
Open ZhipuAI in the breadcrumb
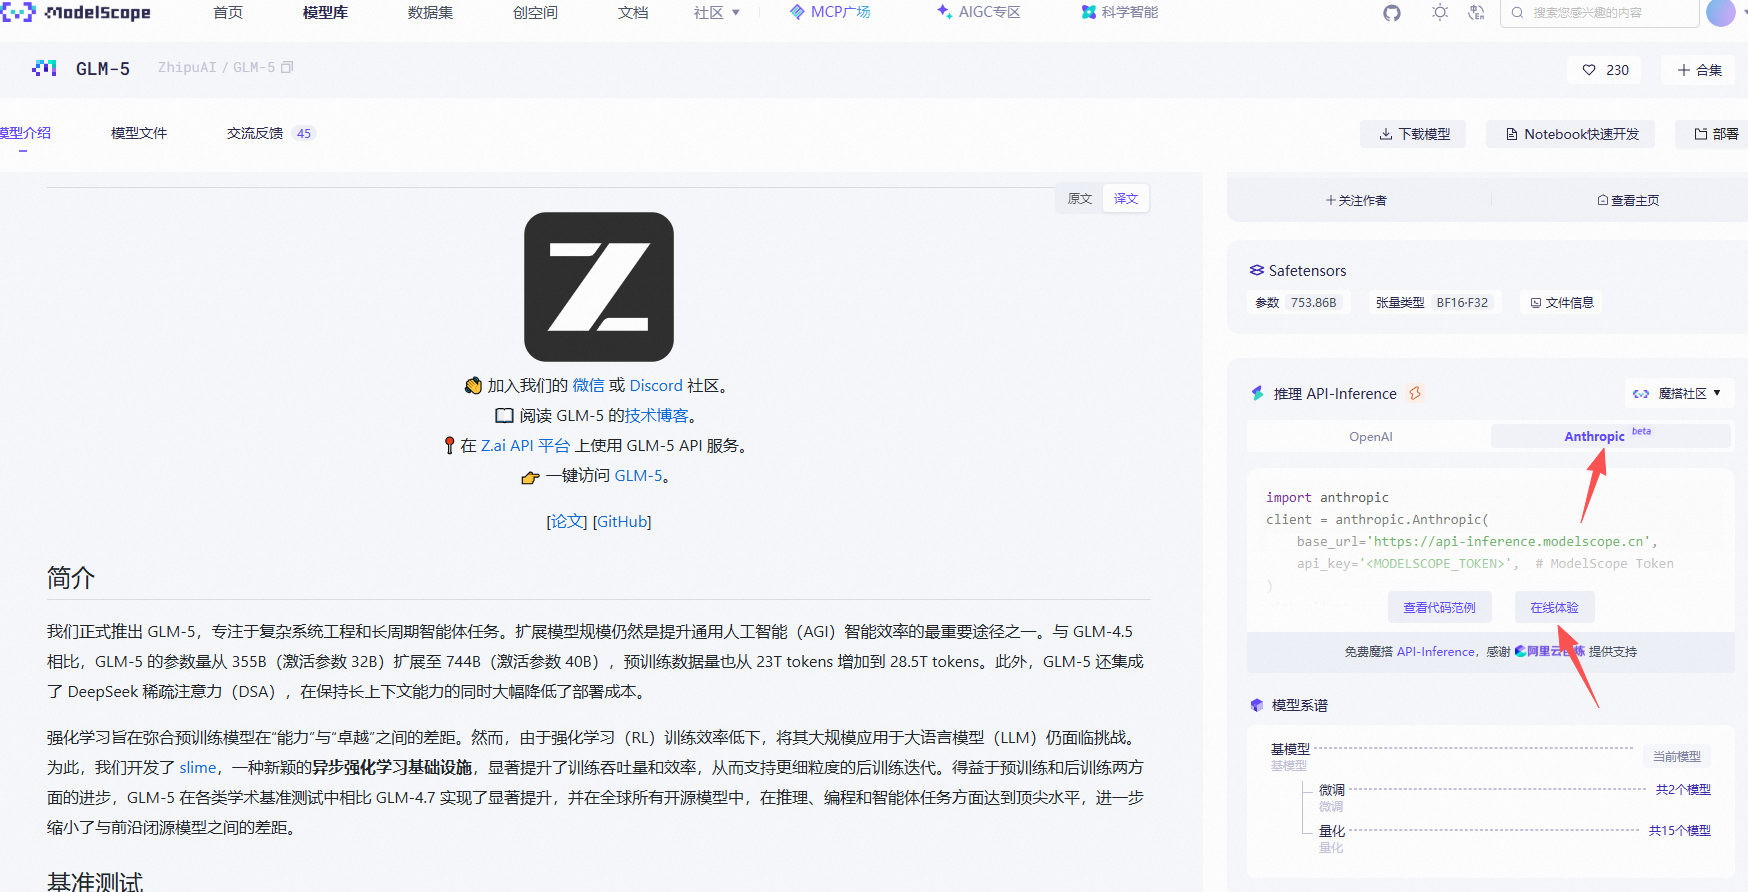187,67
